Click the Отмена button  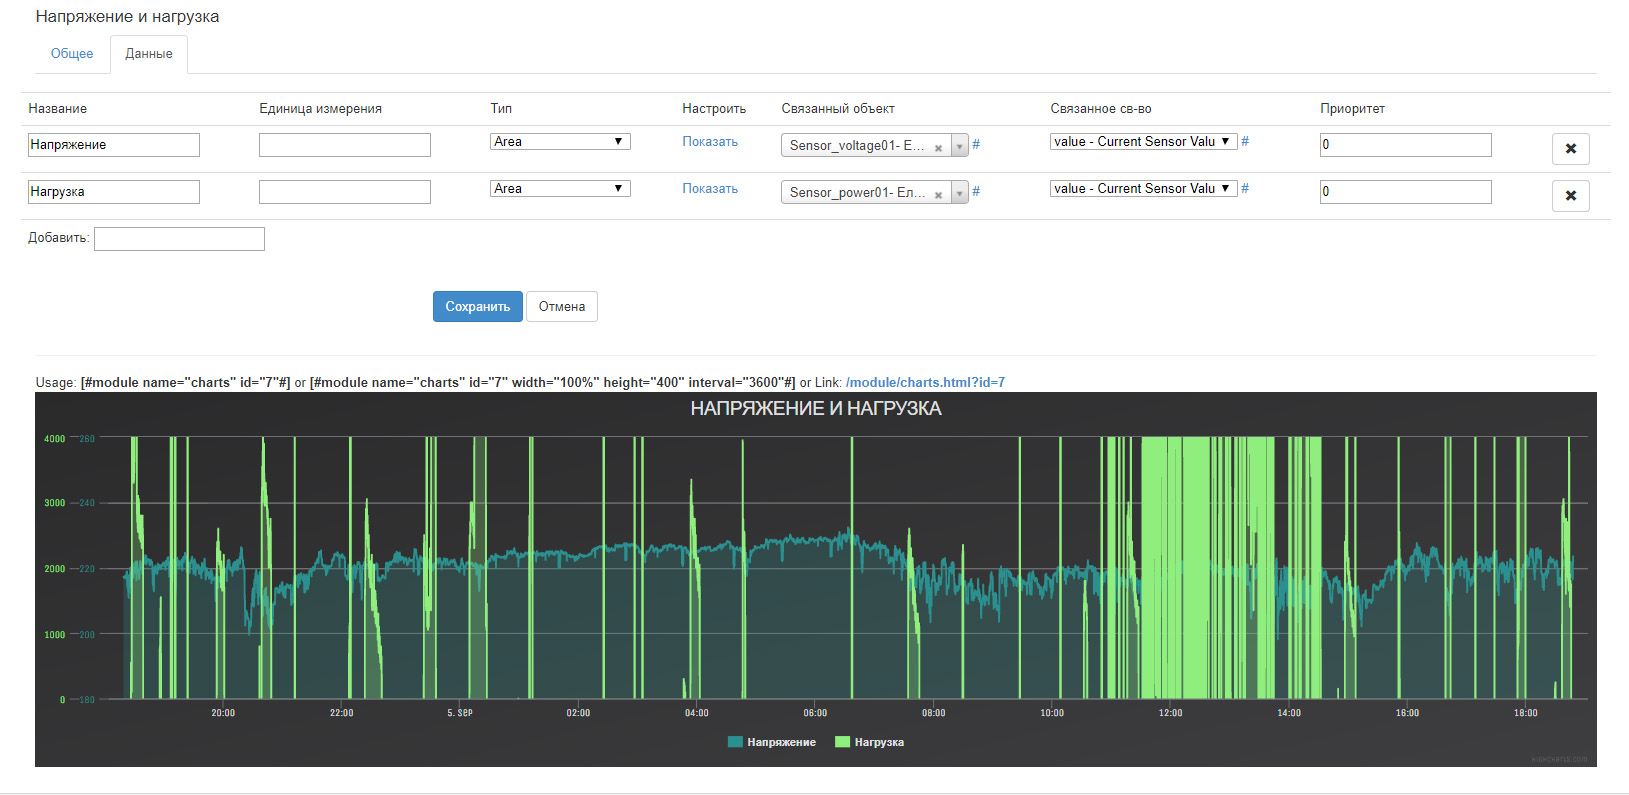(x=561, y=307)
